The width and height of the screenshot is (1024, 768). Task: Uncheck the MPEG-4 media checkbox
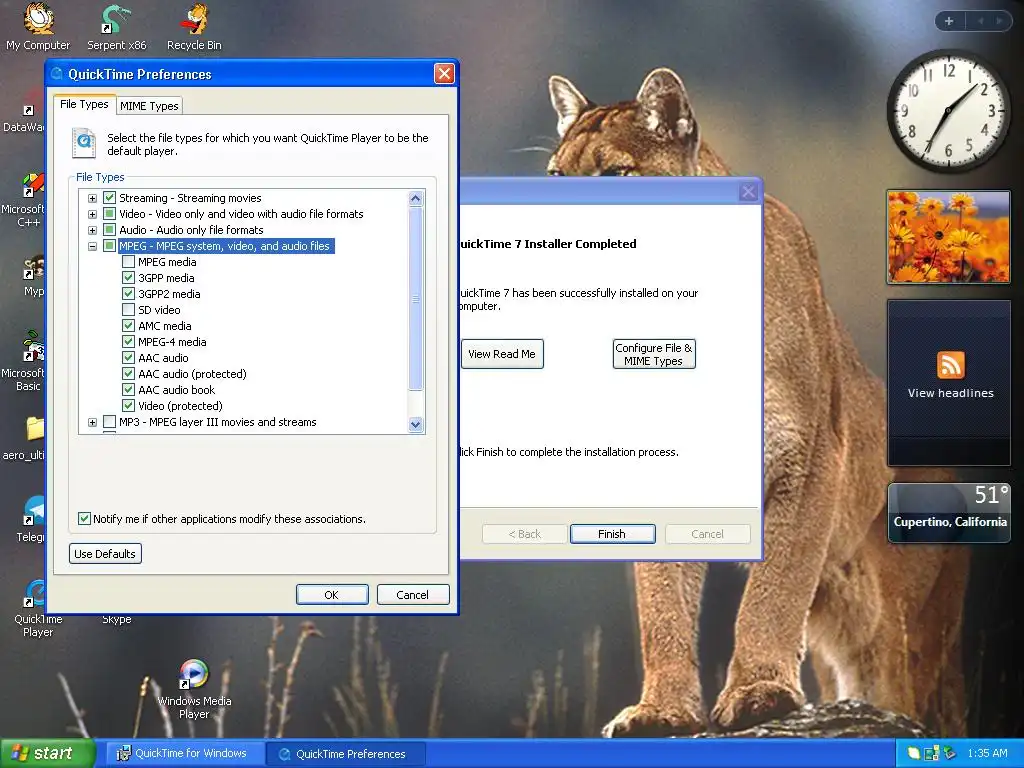click(129, 342)
